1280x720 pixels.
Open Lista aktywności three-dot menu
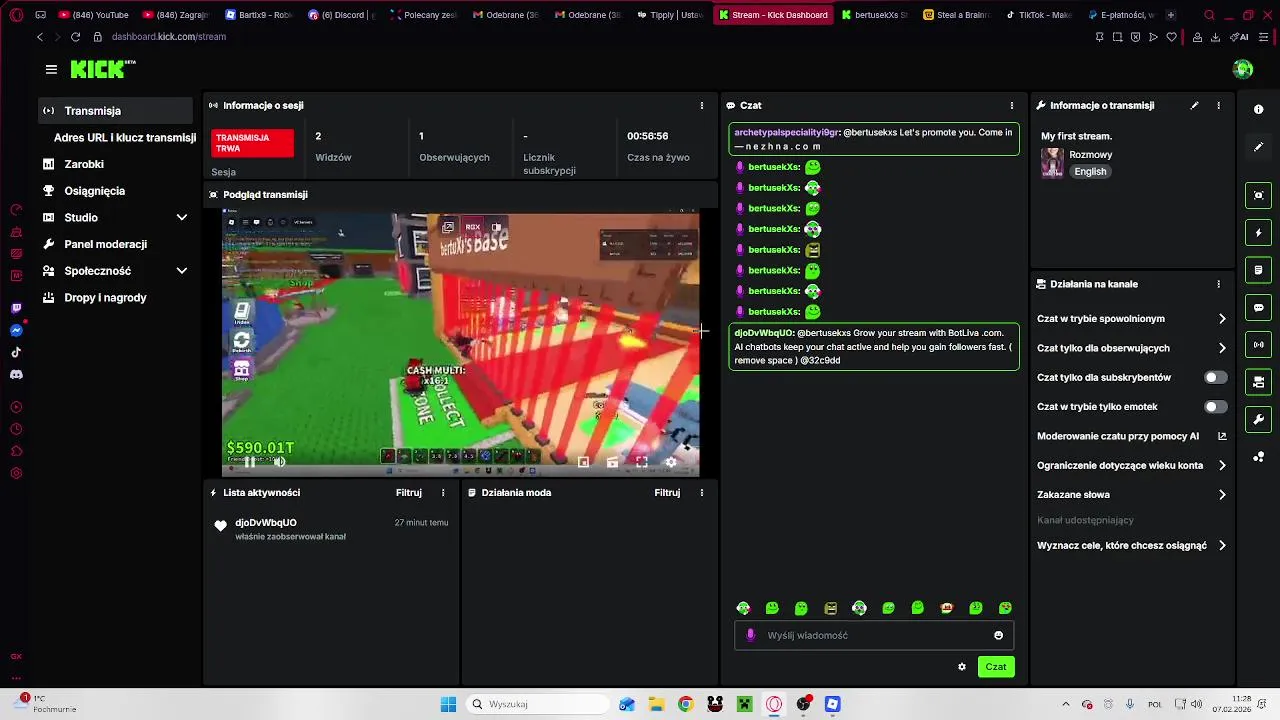443,492
